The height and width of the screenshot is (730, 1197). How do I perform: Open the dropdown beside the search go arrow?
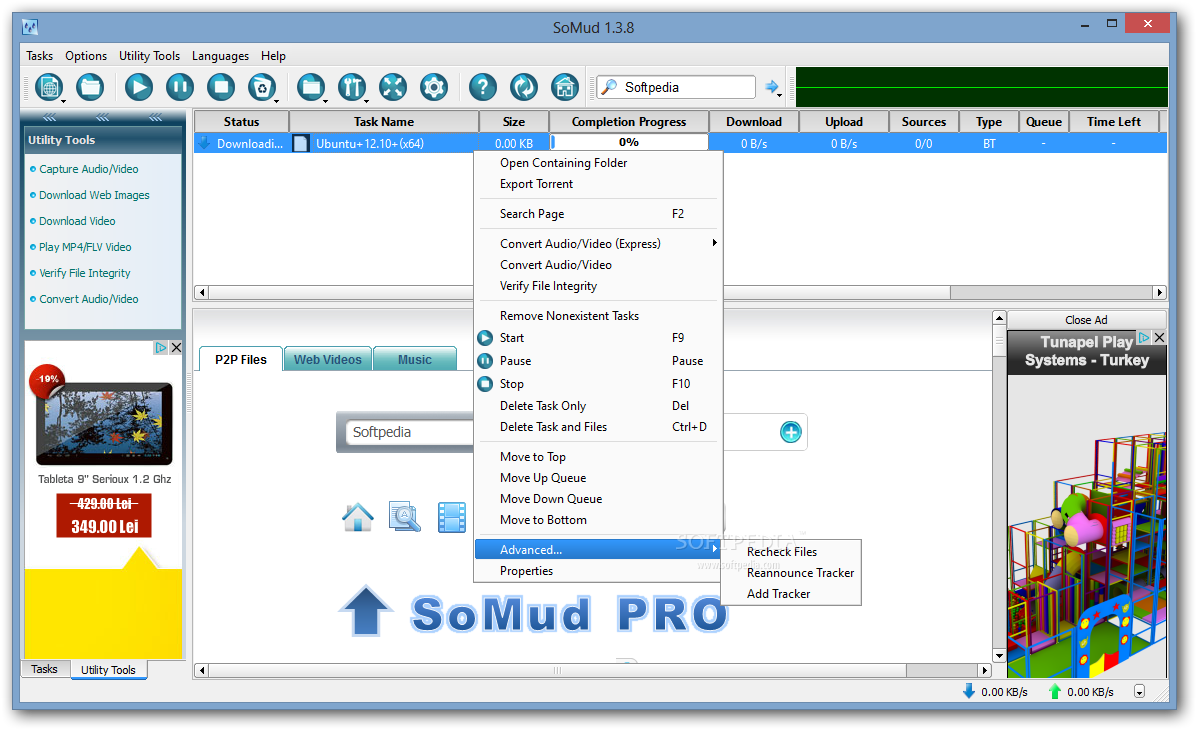(x=781, y=95)
